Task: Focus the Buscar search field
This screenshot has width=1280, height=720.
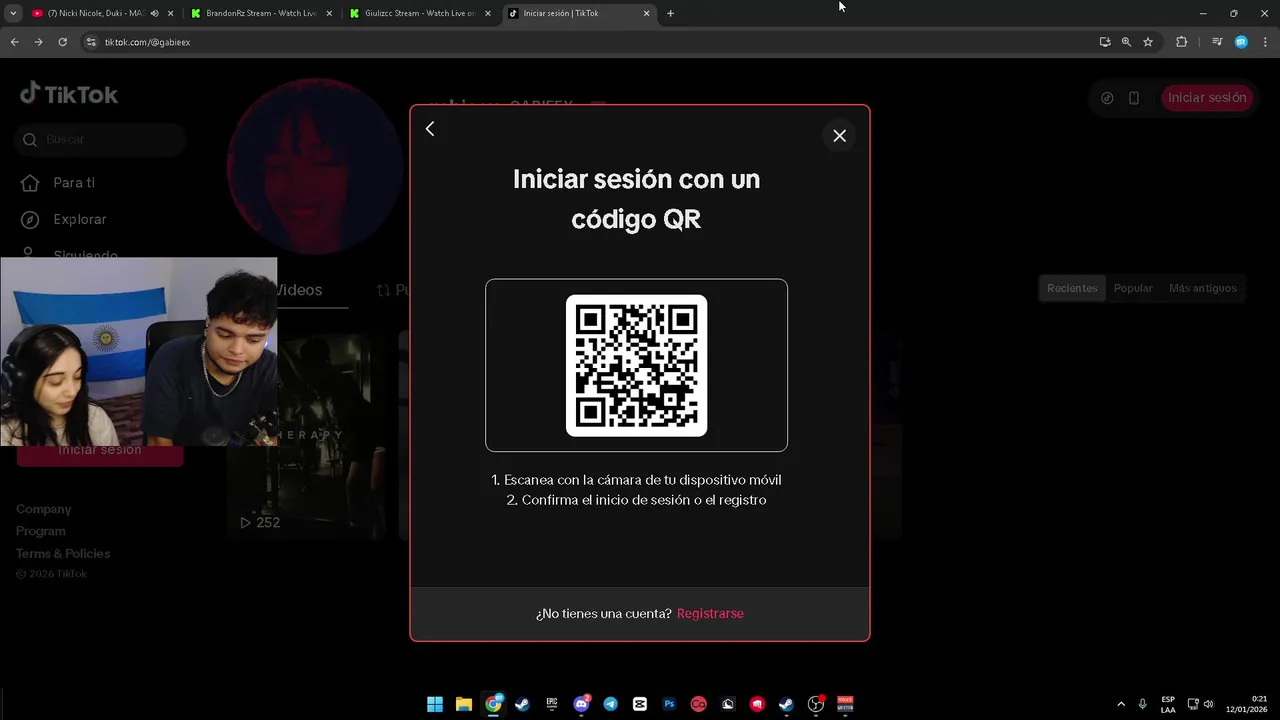Action: pos(100,139)
